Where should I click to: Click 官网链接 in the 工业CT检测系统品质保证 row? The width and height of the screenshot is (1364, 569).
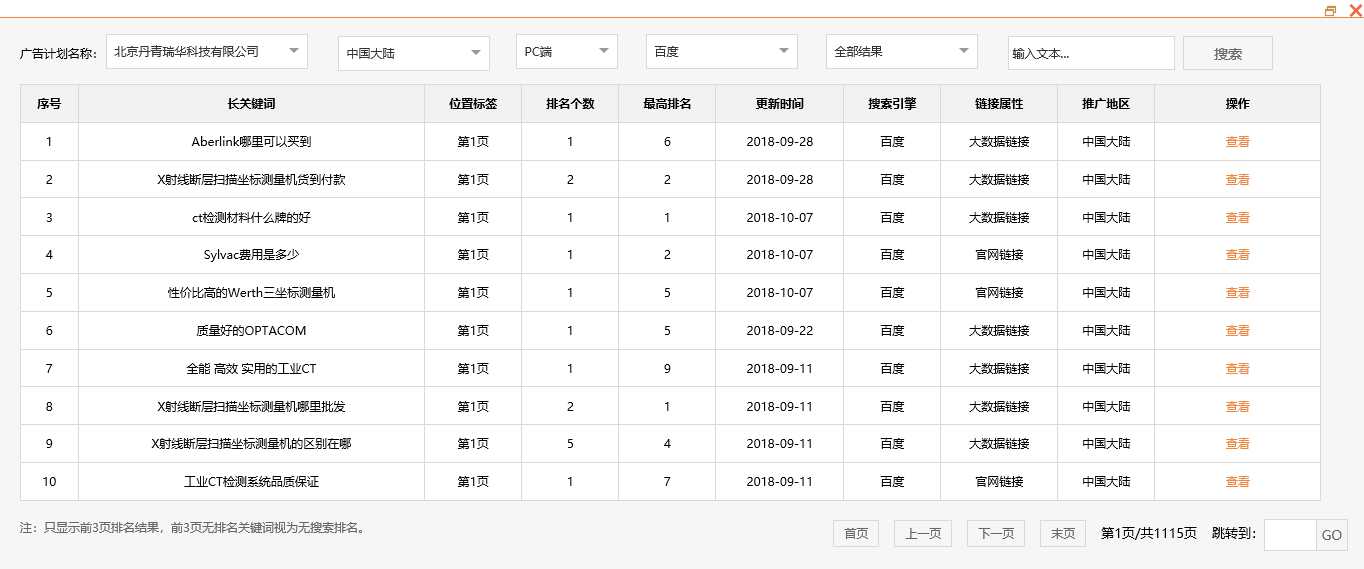point(999,482)
